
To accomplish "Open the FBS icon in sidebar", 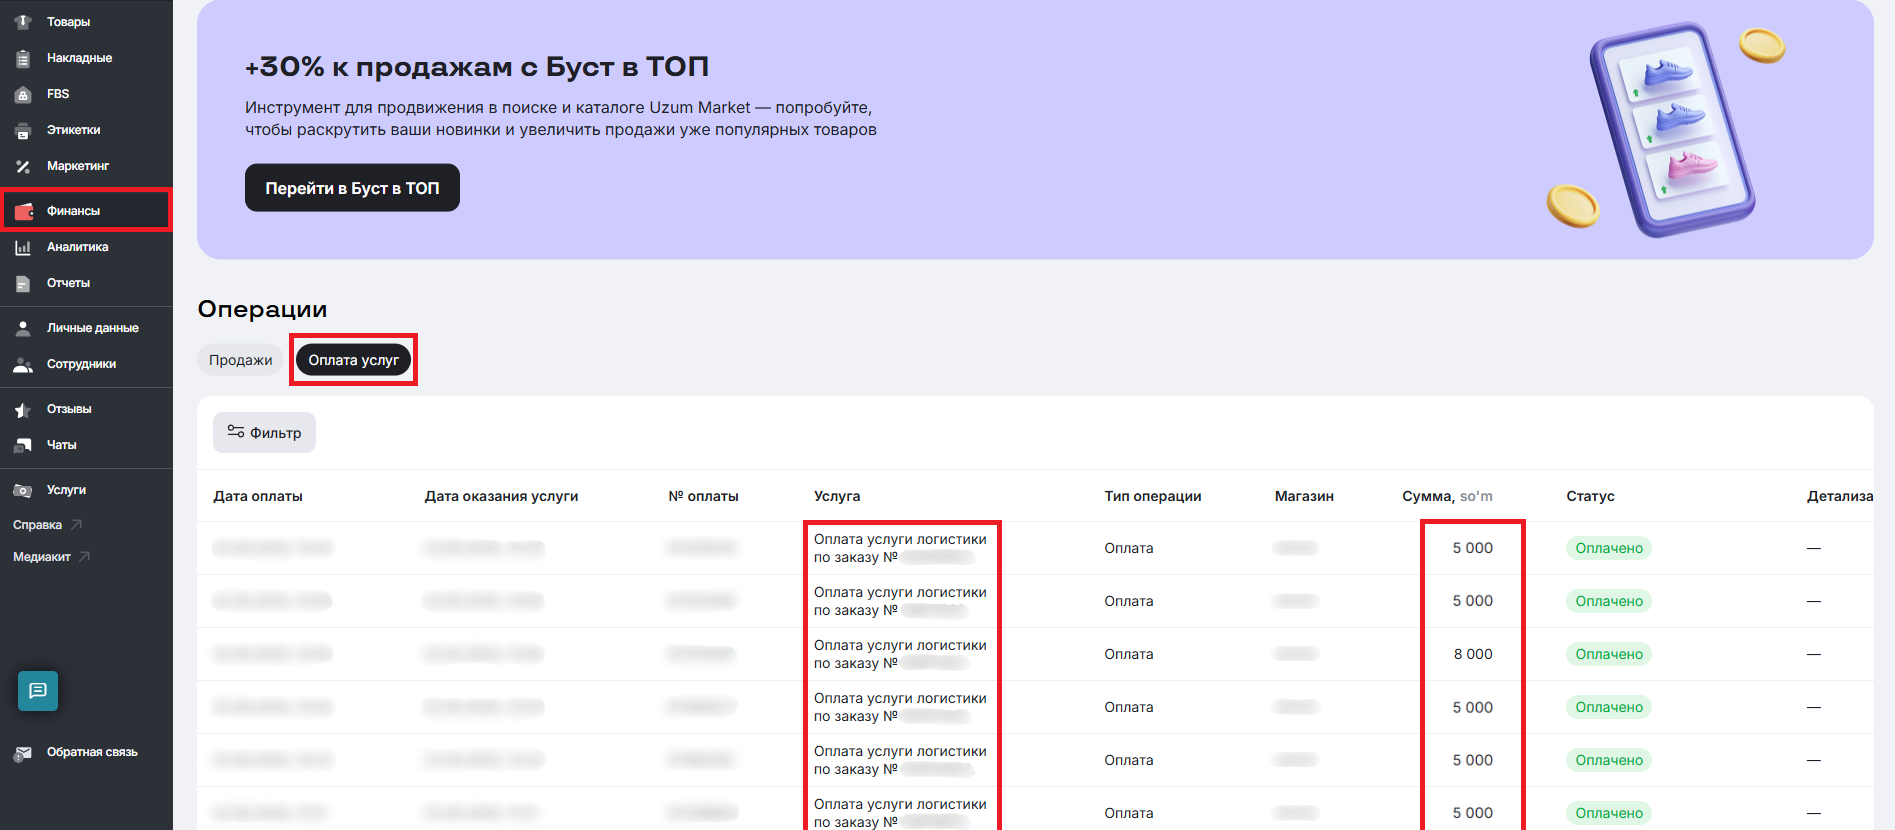I will click(23, 94).
